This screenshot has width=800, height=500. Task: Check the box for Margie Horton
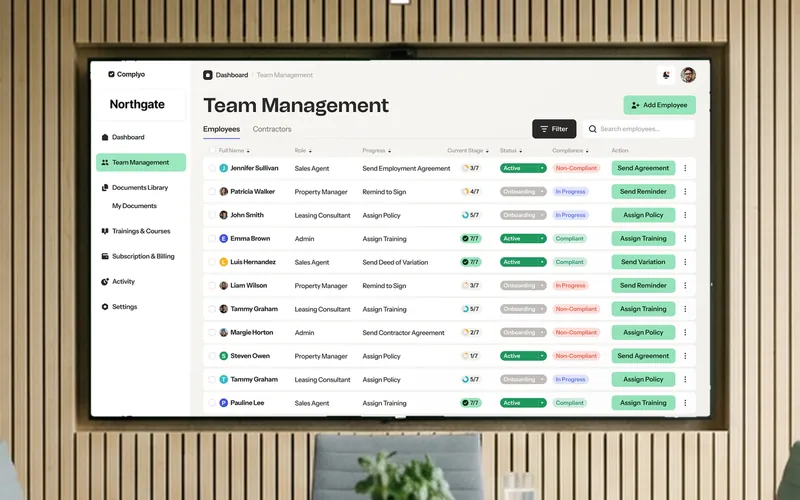pos(212,332)
